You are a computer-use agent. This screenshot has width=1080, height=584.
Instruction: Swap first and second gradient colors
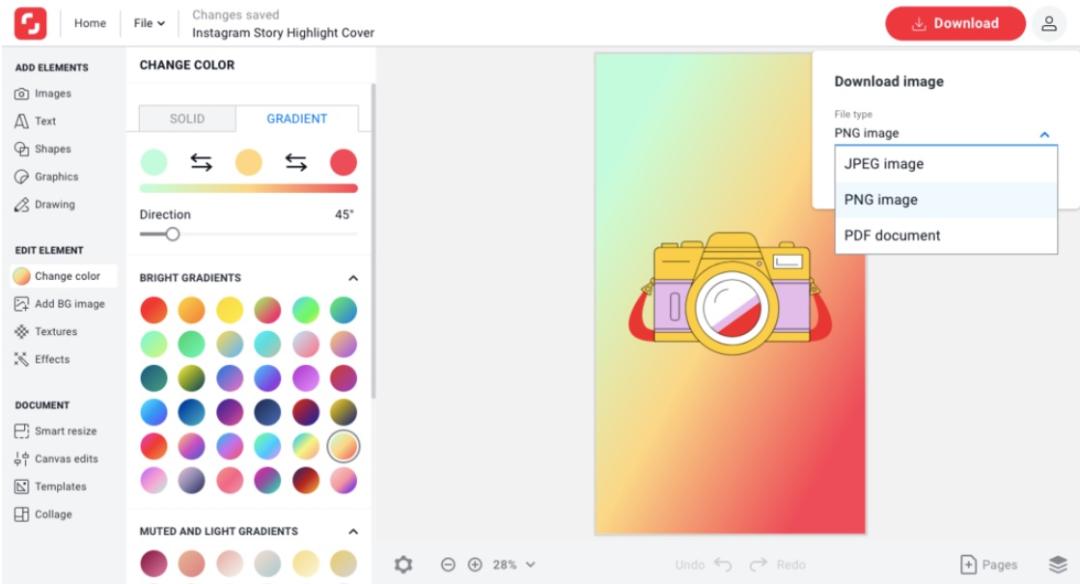click(201, 163)
